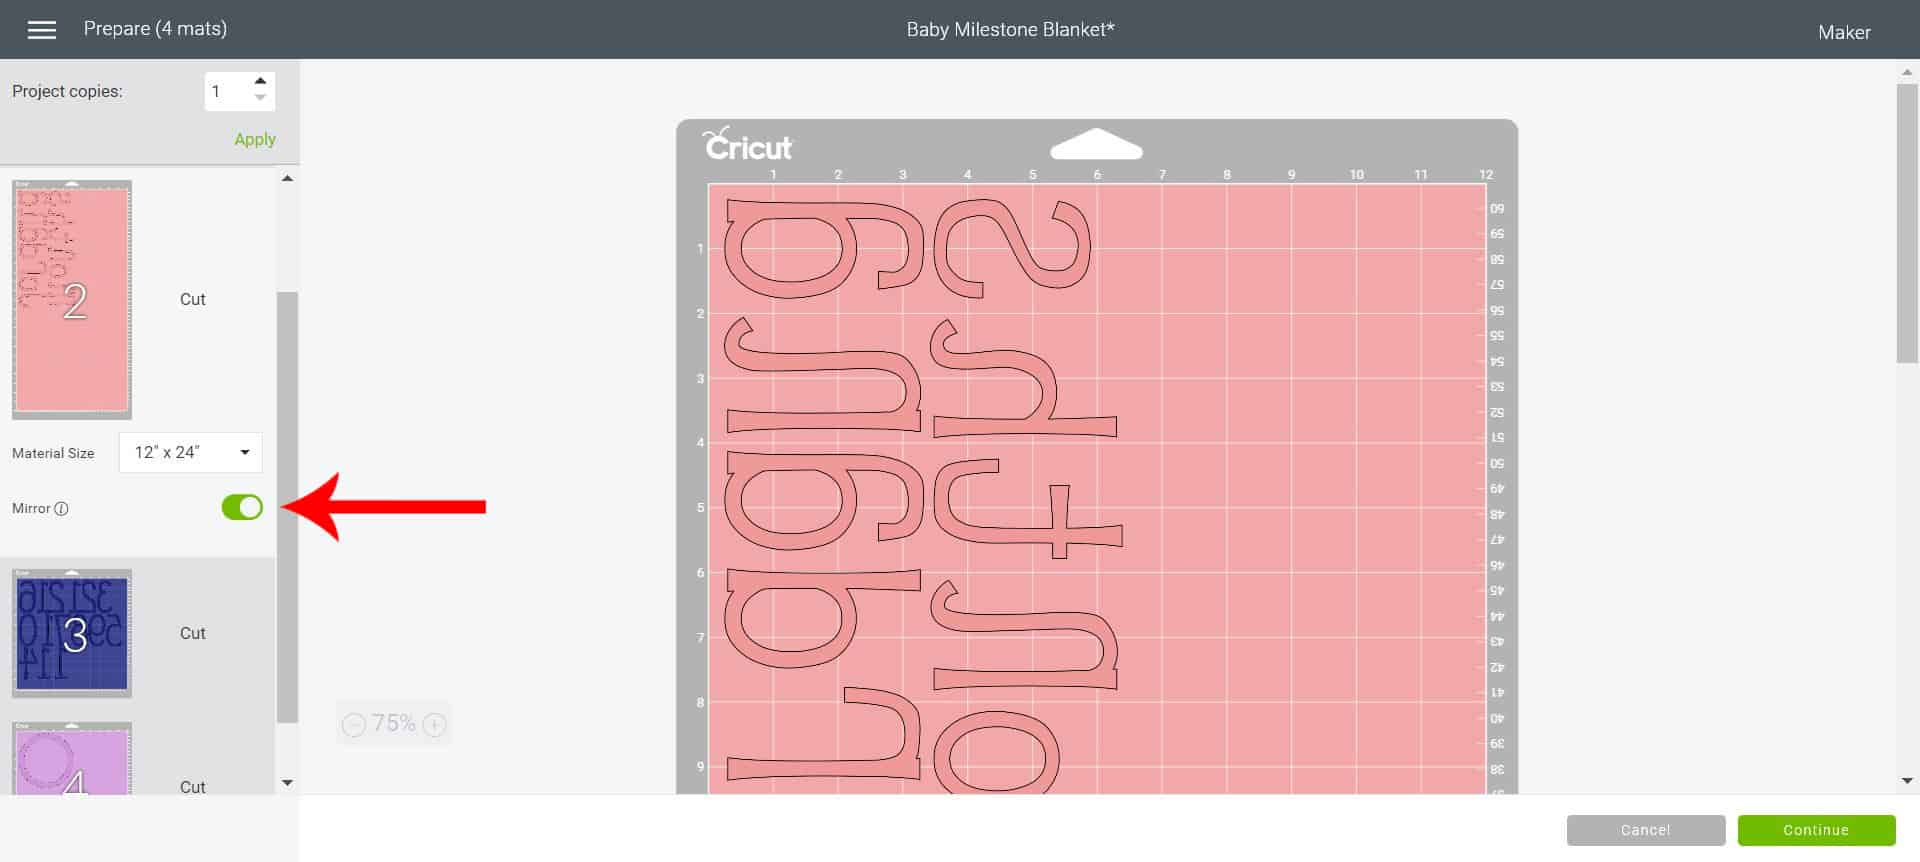1920x862 pixels.
Task: Increase project copies with up arrow
Action: click(260, 81)
